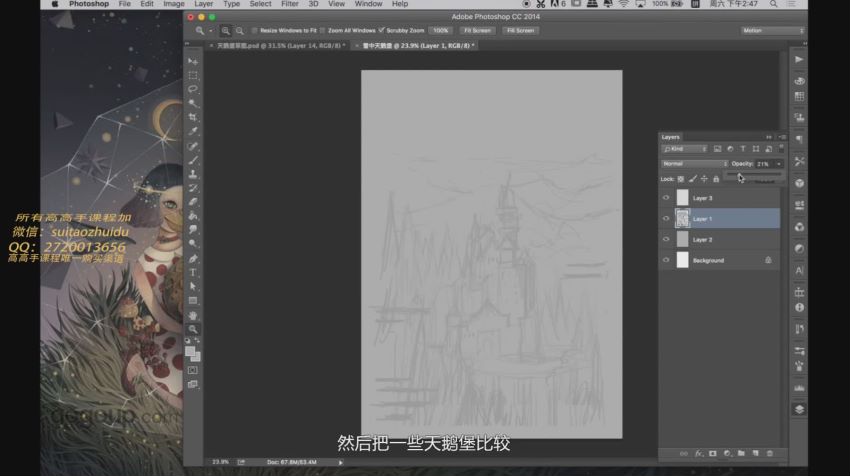Open the File menu
Viewport: 850px width, 476px height.
pyautogui.click(x=125, y=4)
